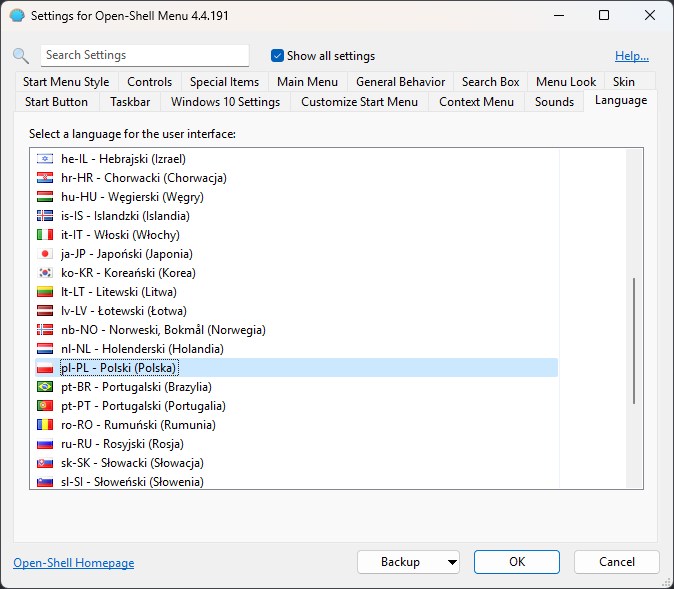Open the Start Button tab
674x589 pixels.
[x=56, y=102]
